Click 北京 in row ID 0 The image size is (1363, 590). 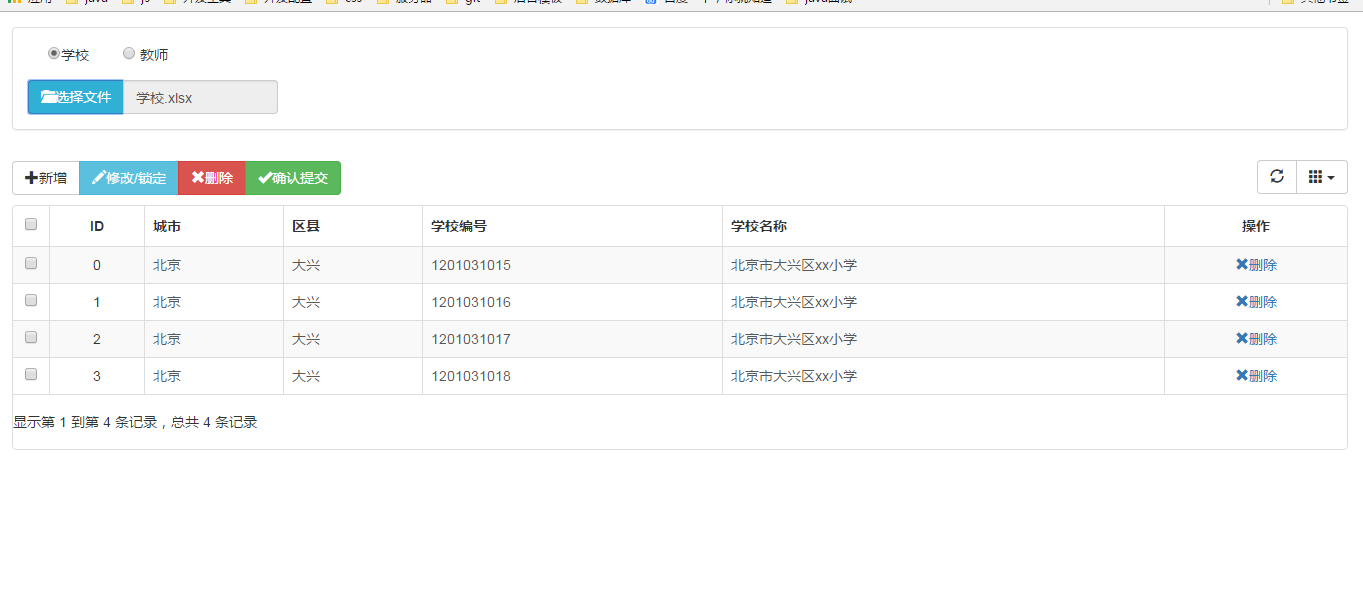pyautogui.click(x=167, y=265)
